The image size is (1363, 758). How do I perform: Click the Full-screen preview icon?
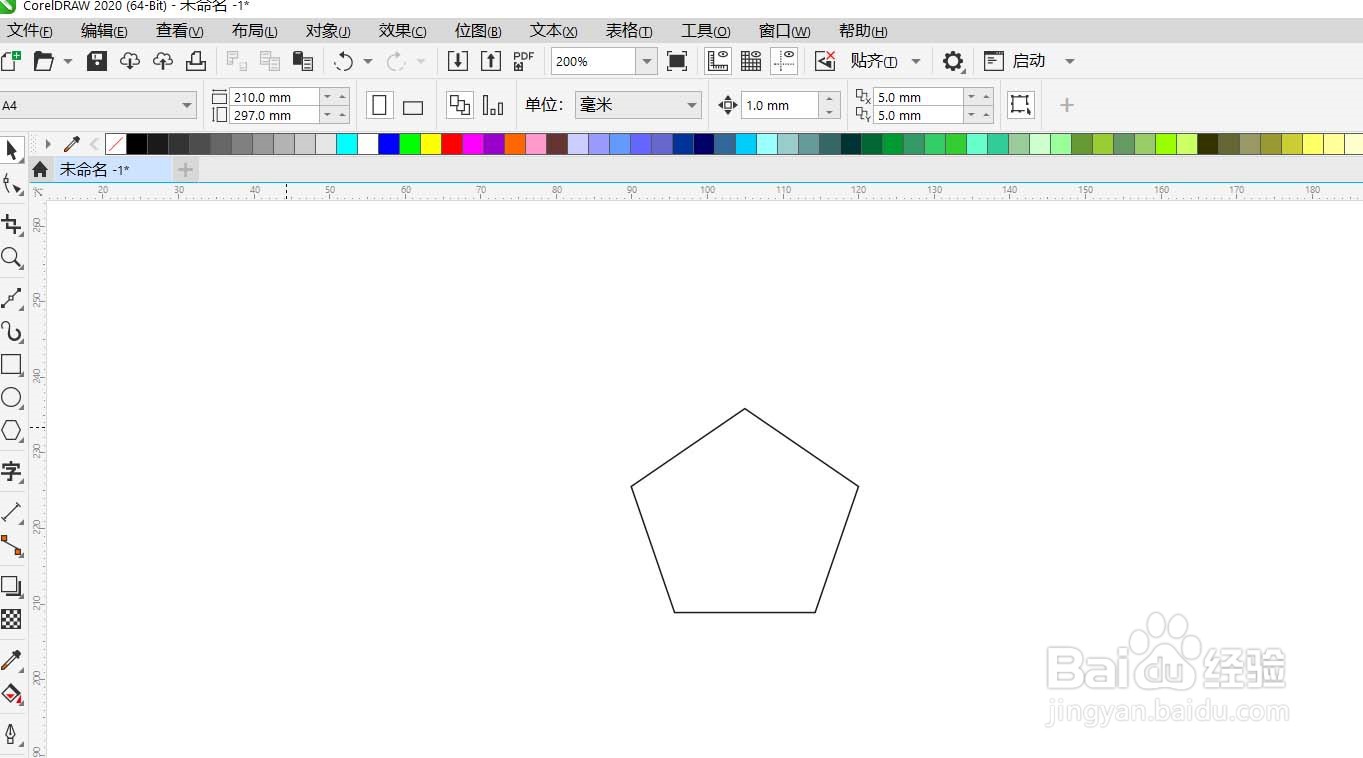pyautogui.click(x=677, y=61)
